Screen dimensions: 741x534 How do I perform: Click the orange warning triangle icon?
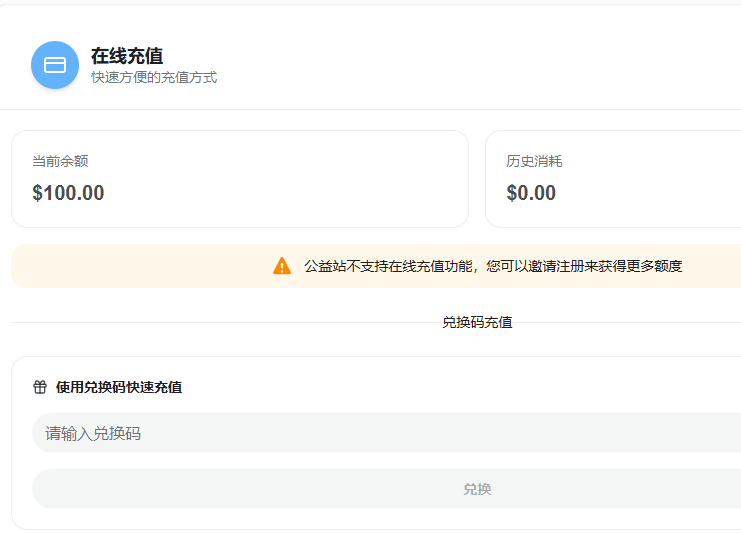point(282,266)
